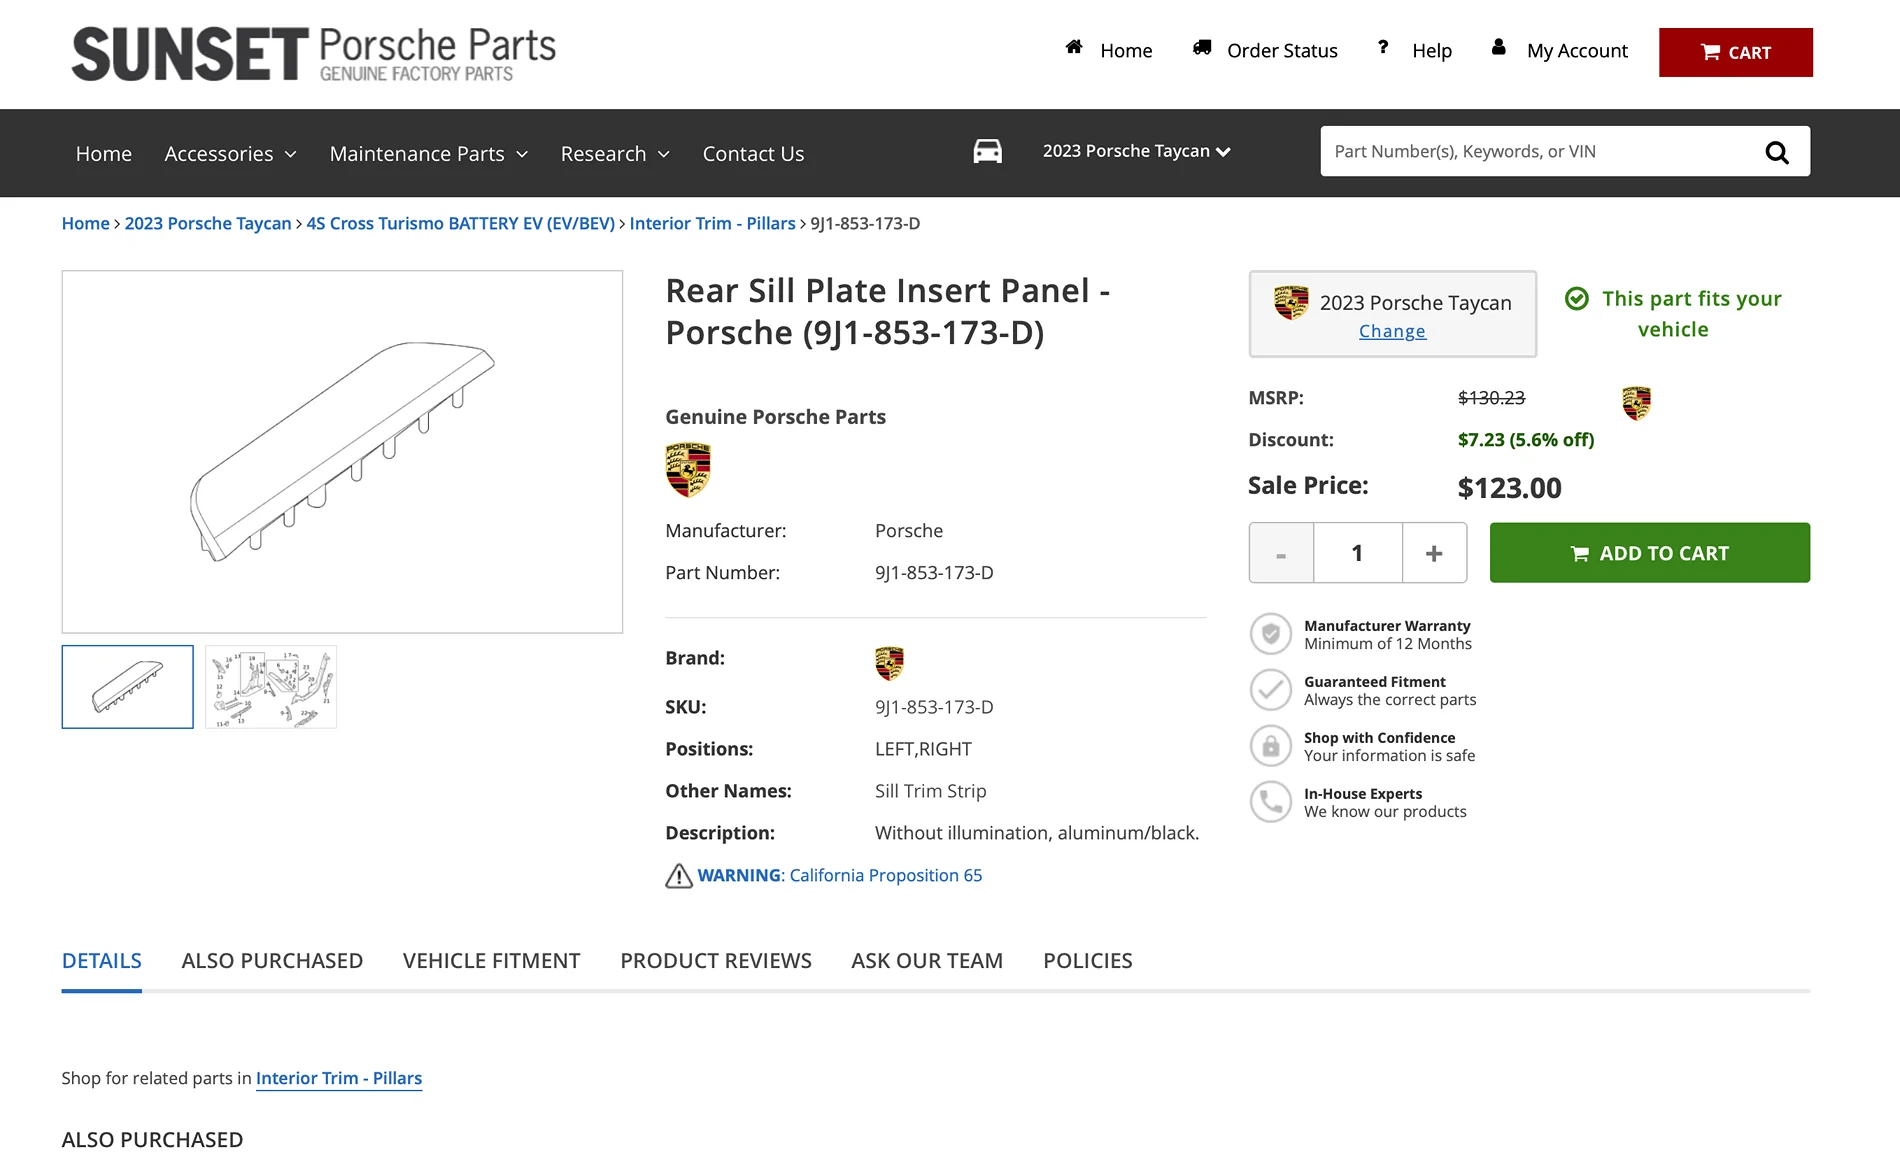Open Order Status link
Viewport: 1900px width, 1157px height.
click(x=1282, y=50)
